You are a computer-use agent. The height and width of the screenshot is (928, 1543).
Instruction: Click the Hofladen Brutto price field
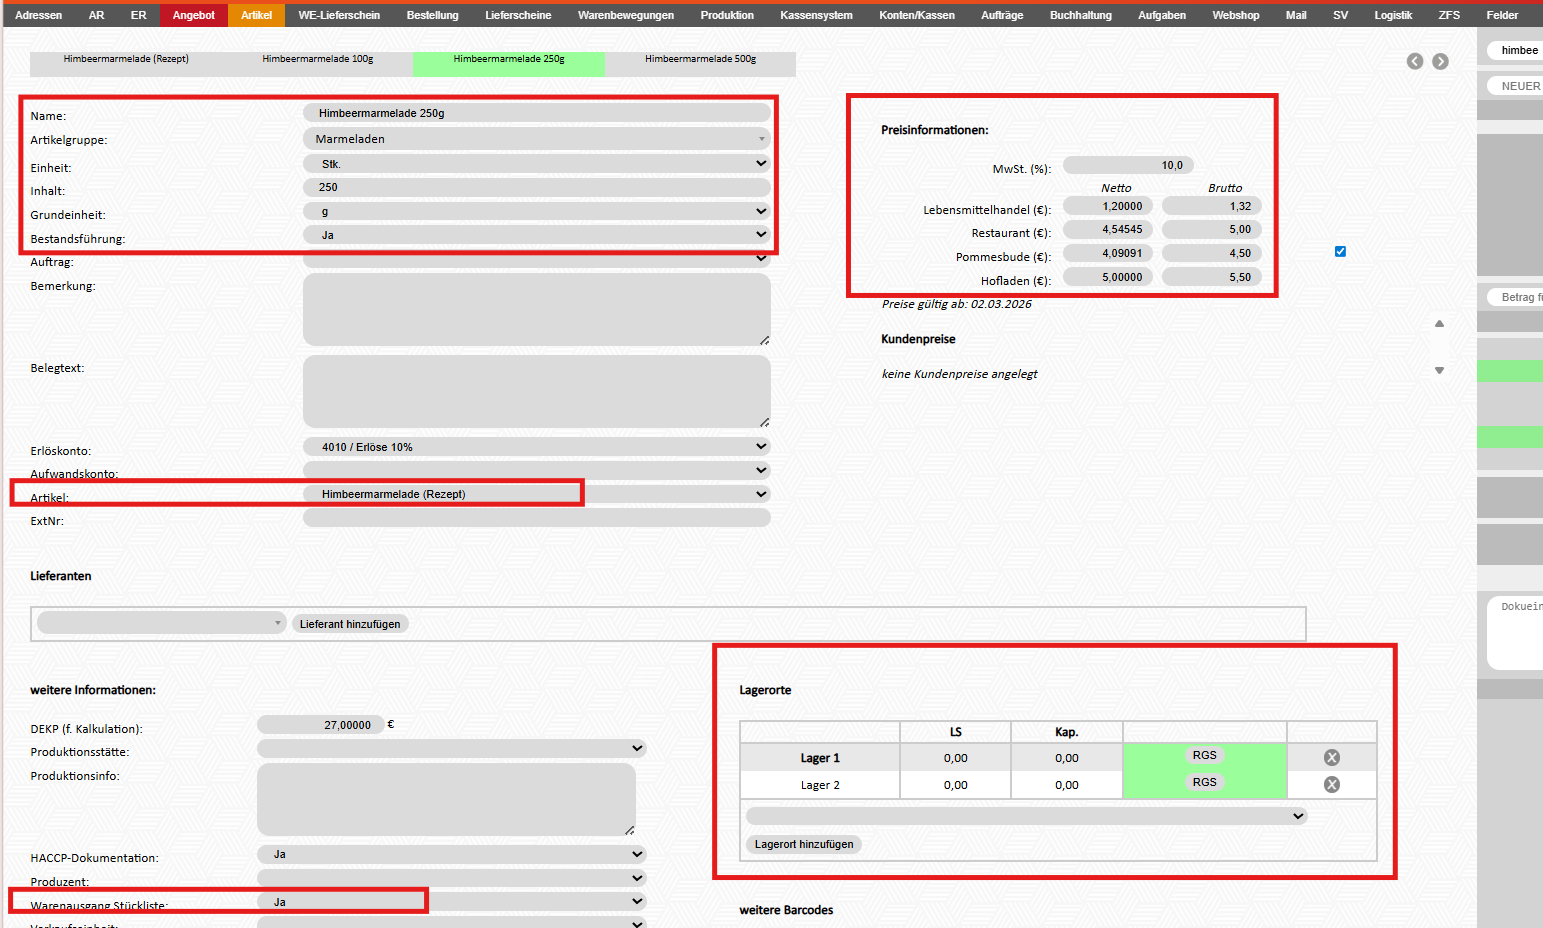pos(1211,277)
